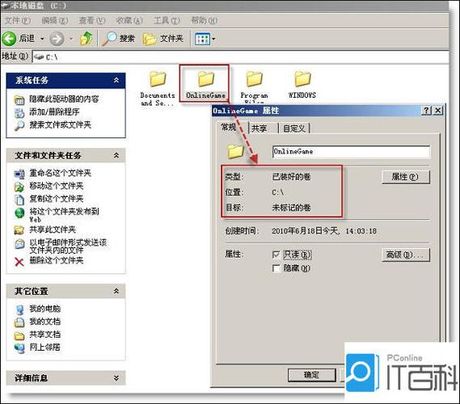Click the 共享此文件夹 share icon
Image resolution: width=460 pixels, height=404 pixels.
[19, 230]
